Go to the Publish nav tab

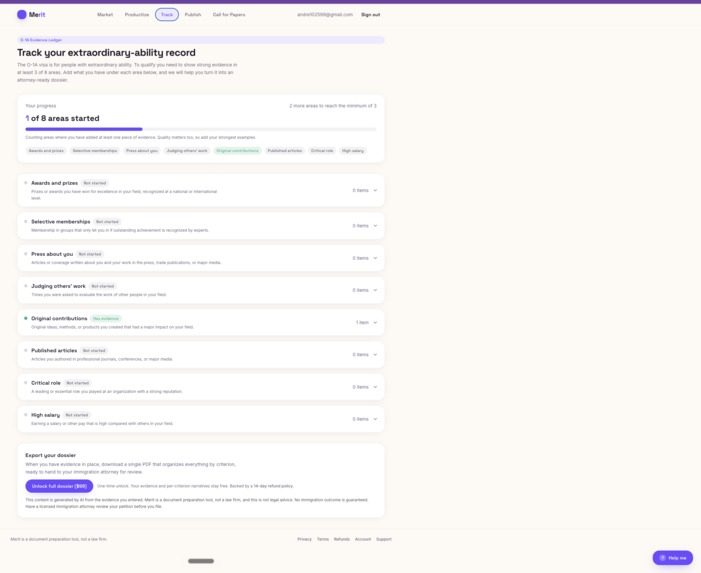[193, 15]
